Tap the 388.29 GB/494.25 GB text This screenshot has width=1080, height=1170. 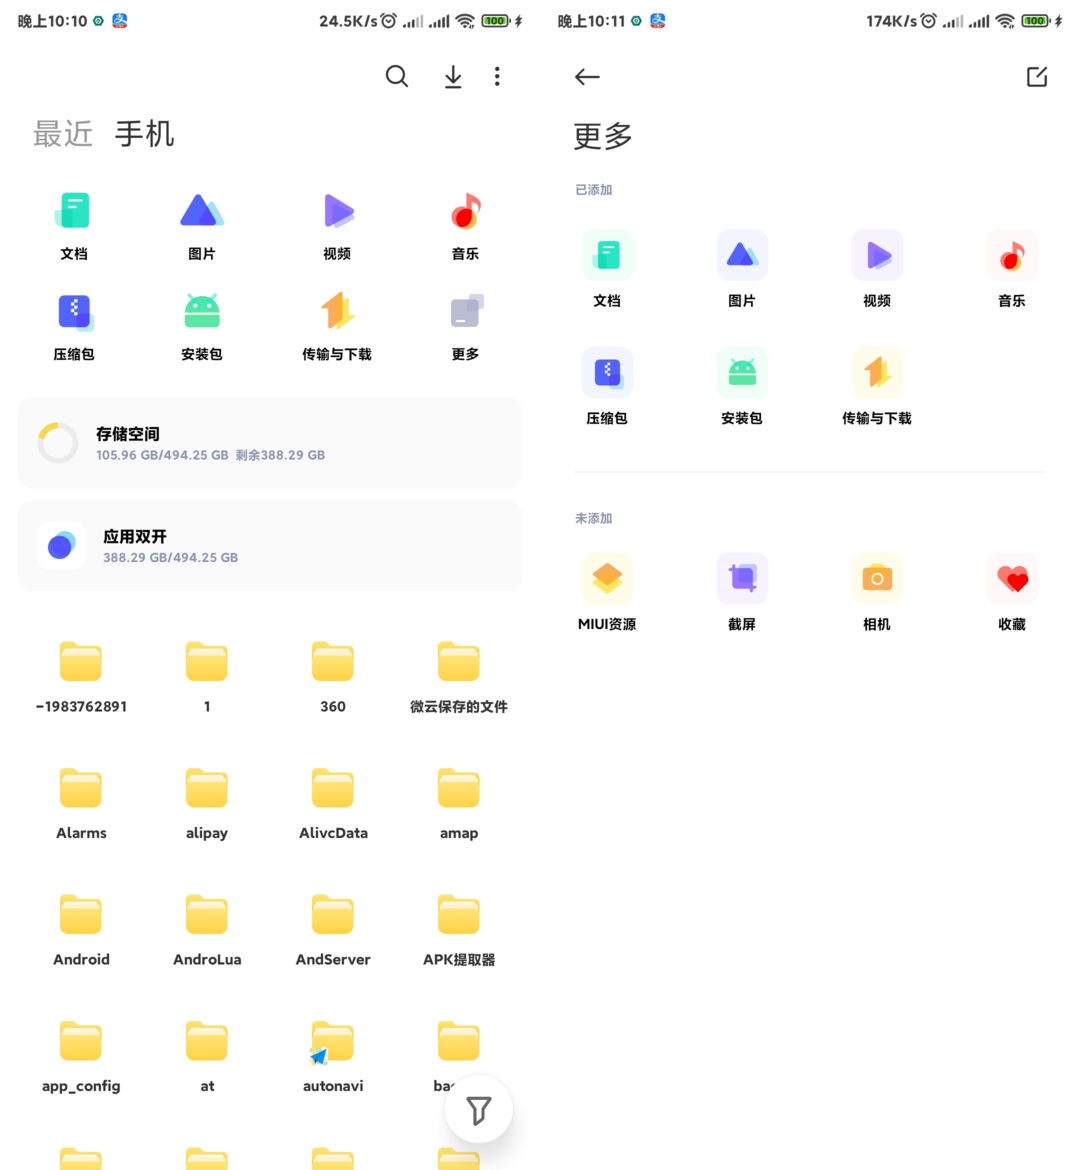point(170,557)
